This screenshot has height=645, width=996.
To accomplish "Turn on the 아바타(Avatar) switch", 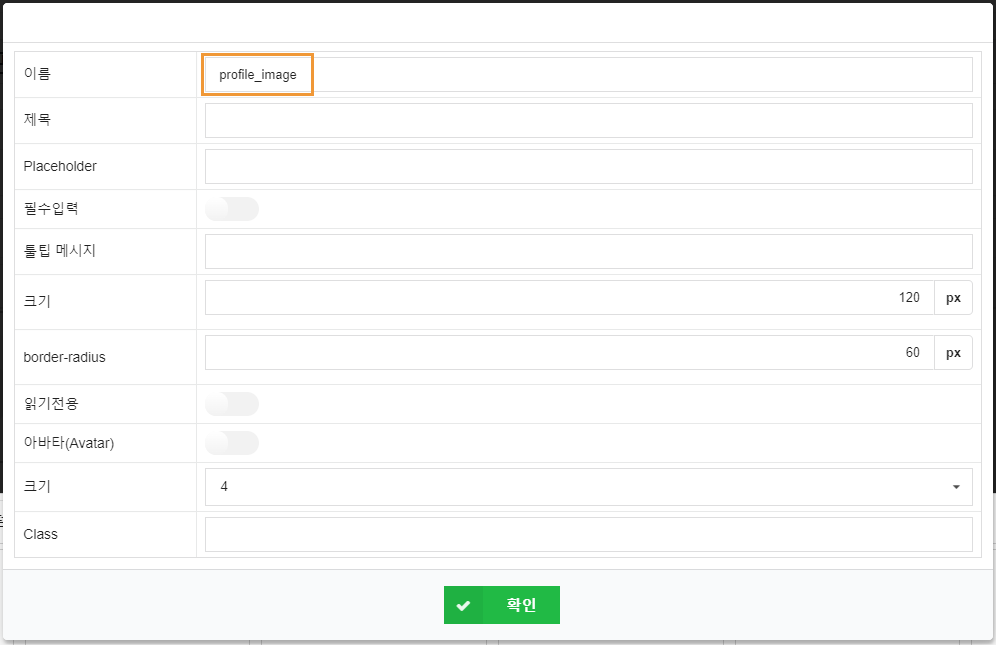I will click(231, 443).
